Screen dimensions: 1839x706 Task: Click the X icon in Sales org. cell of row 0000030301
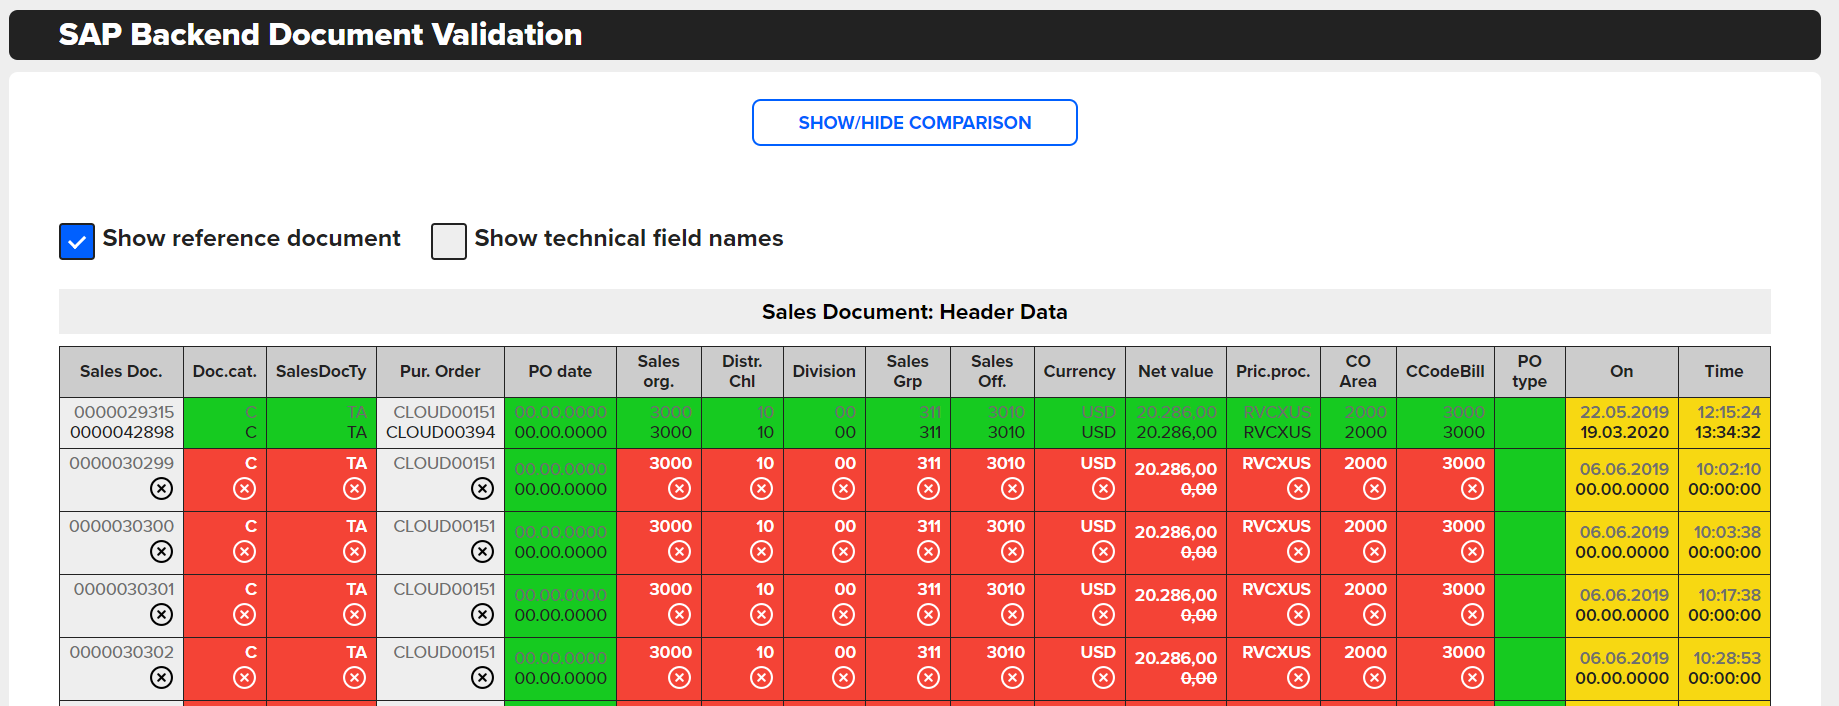679,614
